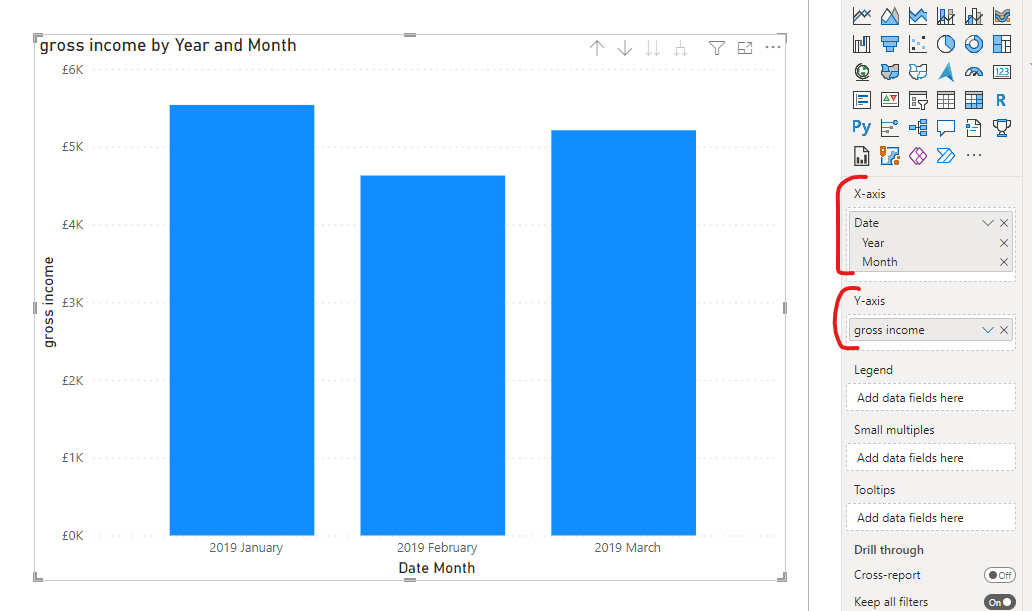The image size is (1032, 611).
Task: Select the Card visual with 123
Action: click(x=1002, y=72)
